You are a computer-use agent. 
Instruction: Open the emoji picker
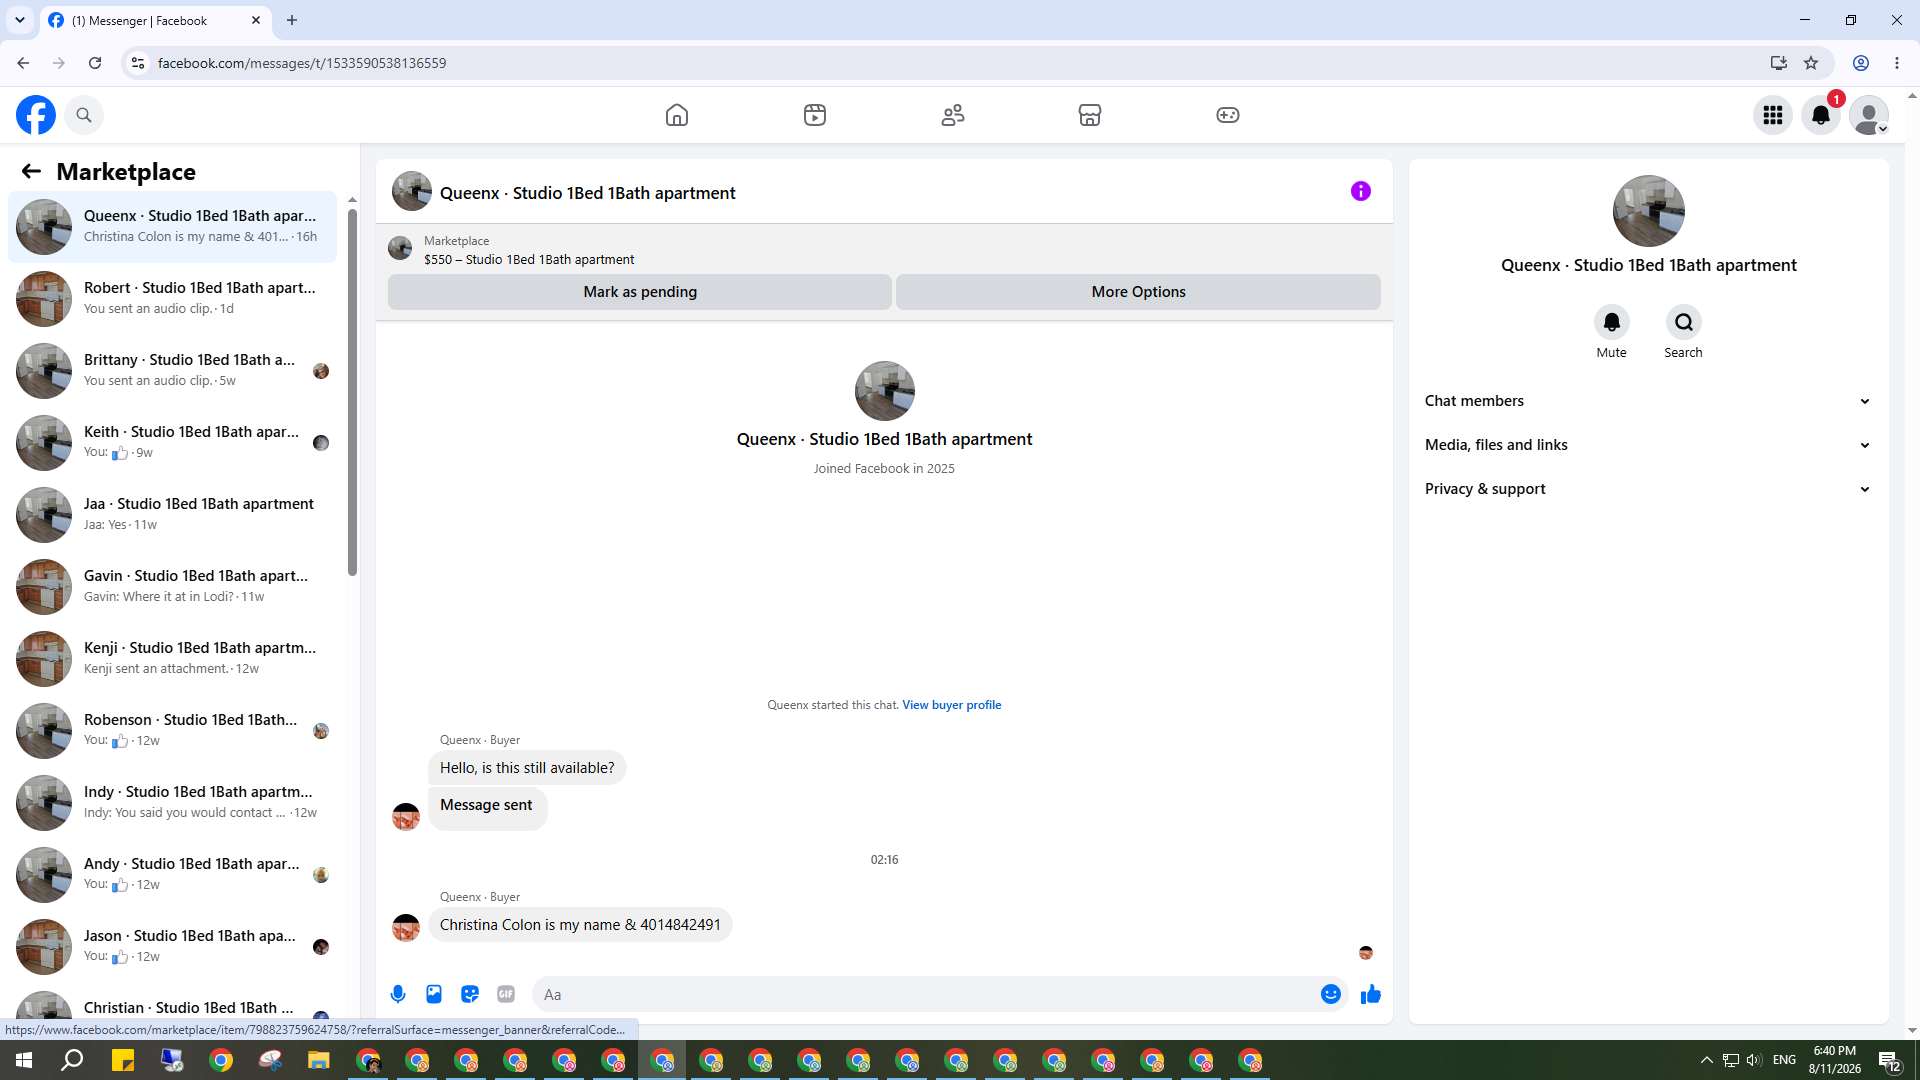(1331, 994)
